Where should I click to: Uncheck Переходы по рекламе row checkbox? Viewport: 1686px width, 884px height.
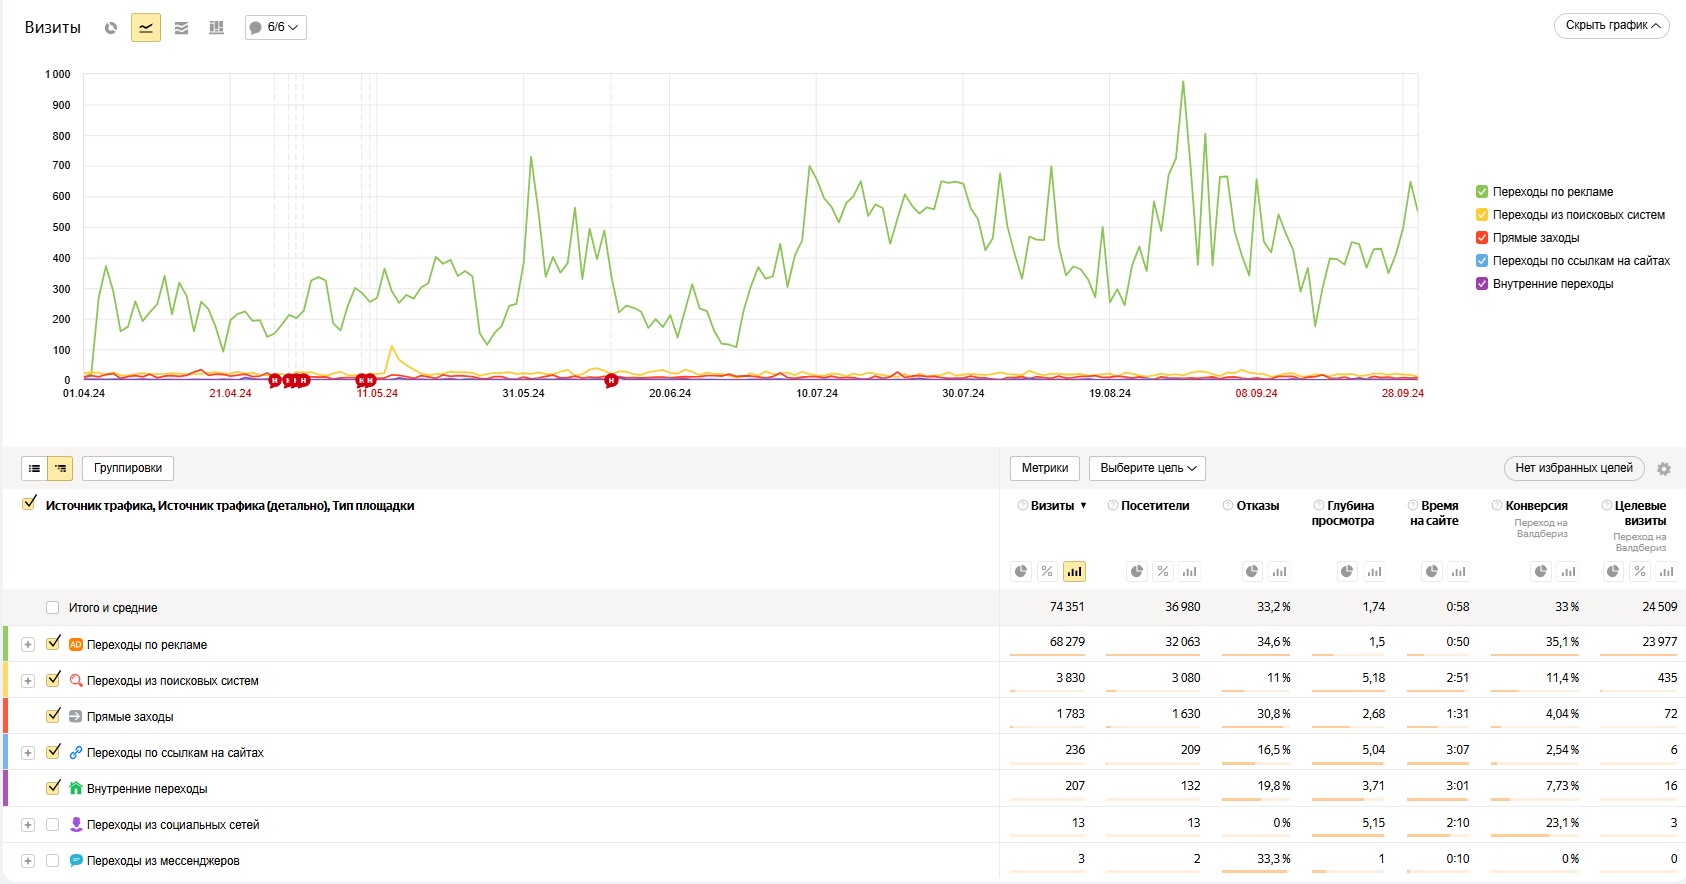[x=54, y=643]
